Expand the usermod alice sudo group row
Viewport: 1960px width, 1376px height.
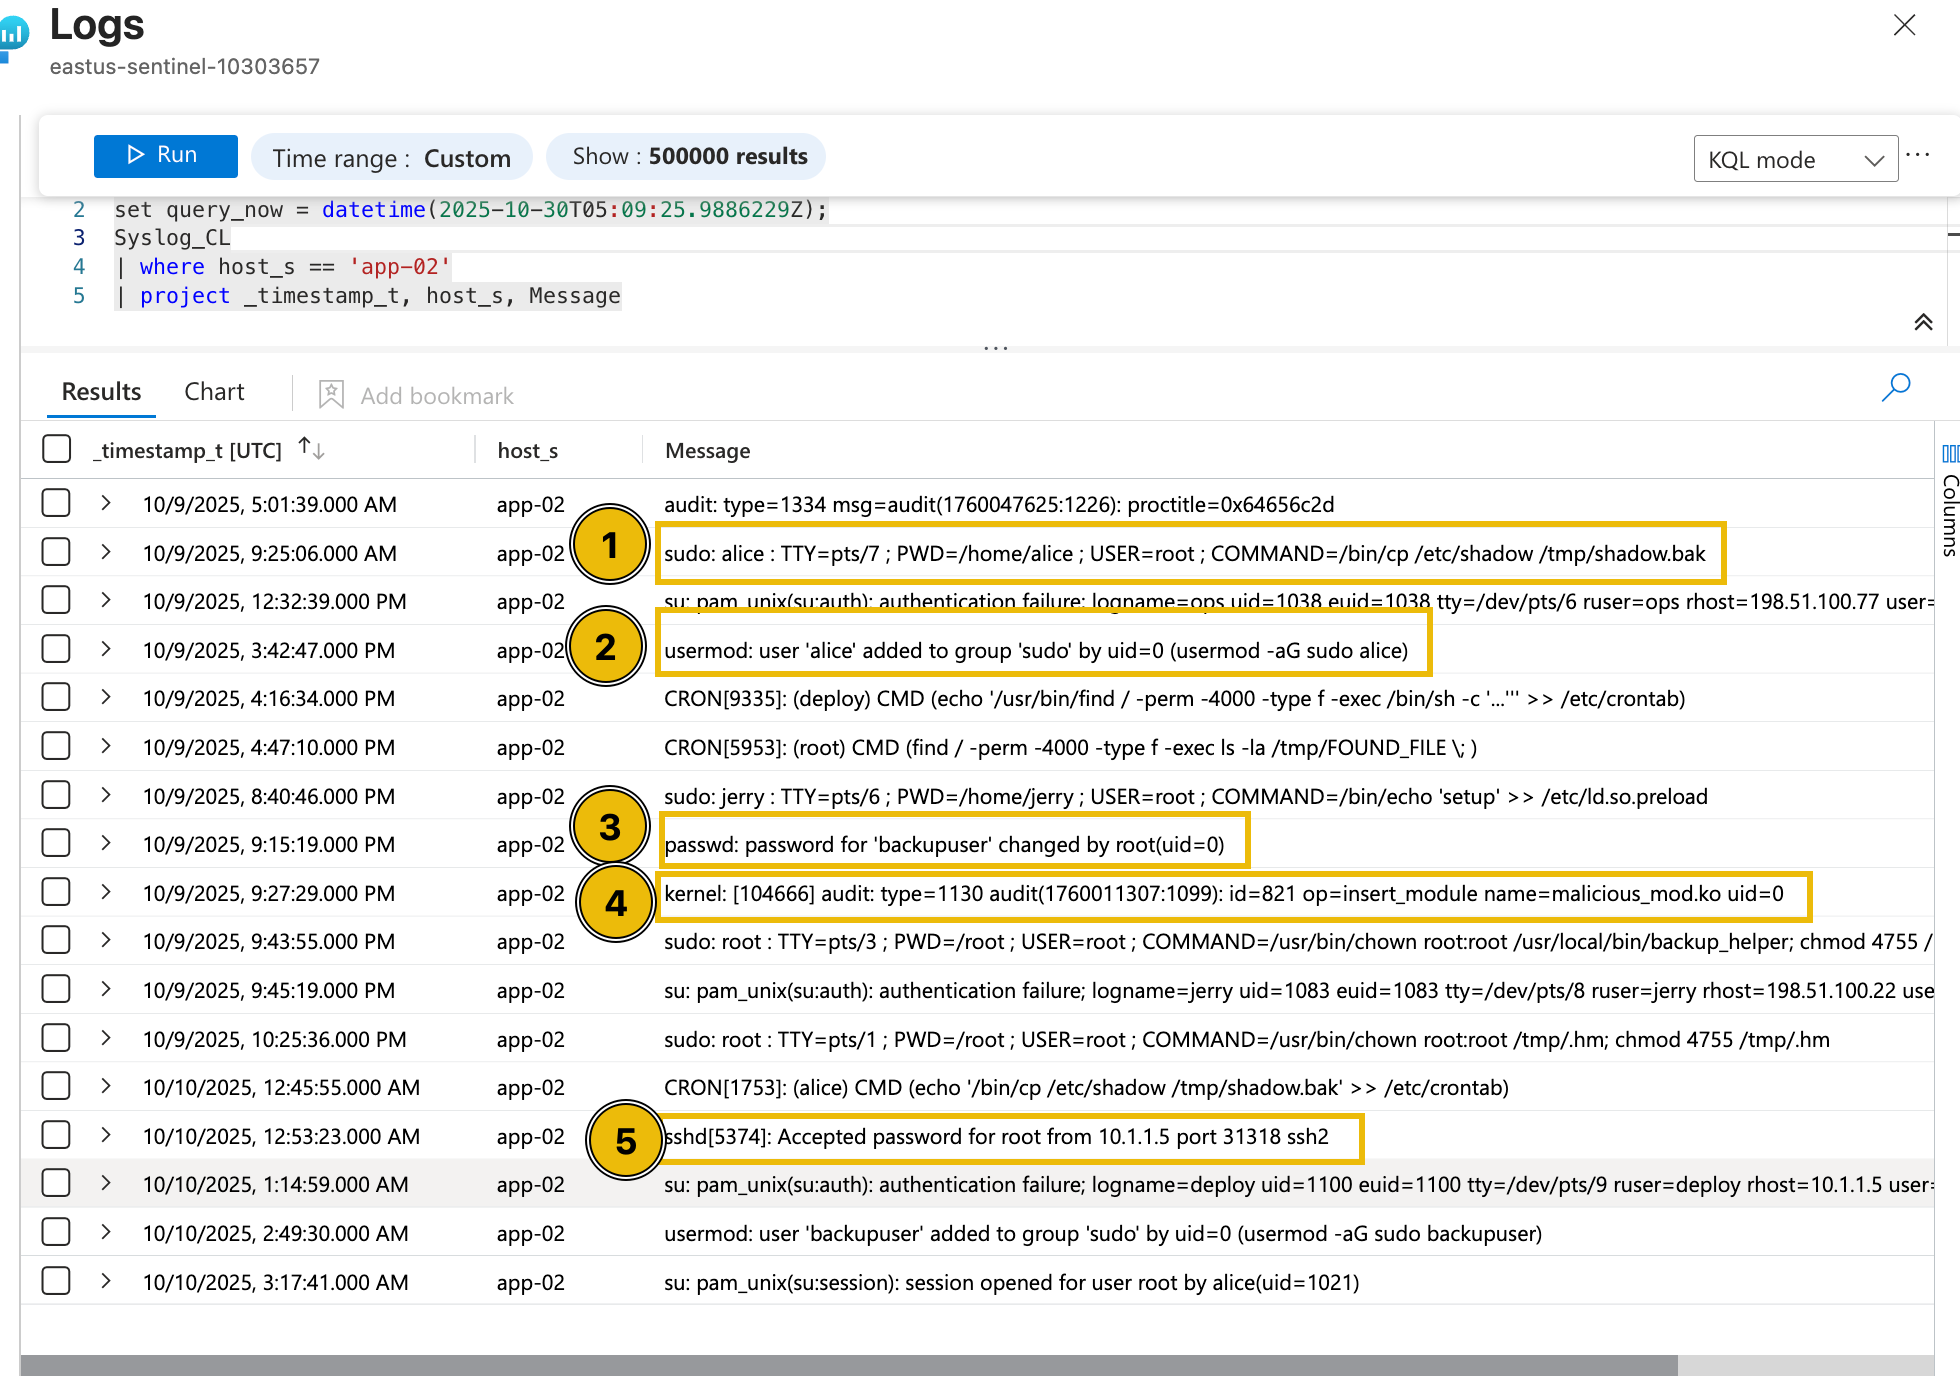105,649
